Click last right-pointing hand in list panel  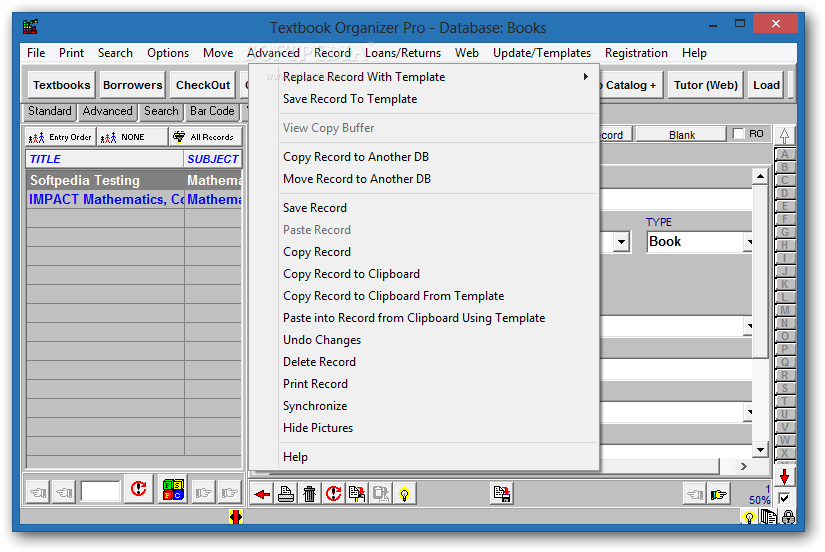point(229,493)
